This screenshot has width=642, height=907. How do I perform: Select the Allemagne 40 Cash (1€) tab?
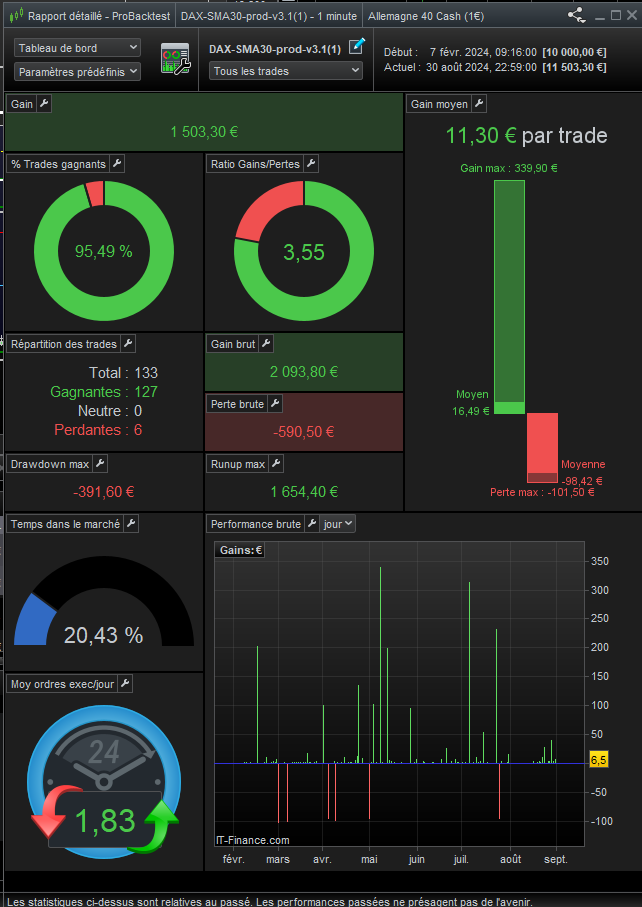[426, 16]
